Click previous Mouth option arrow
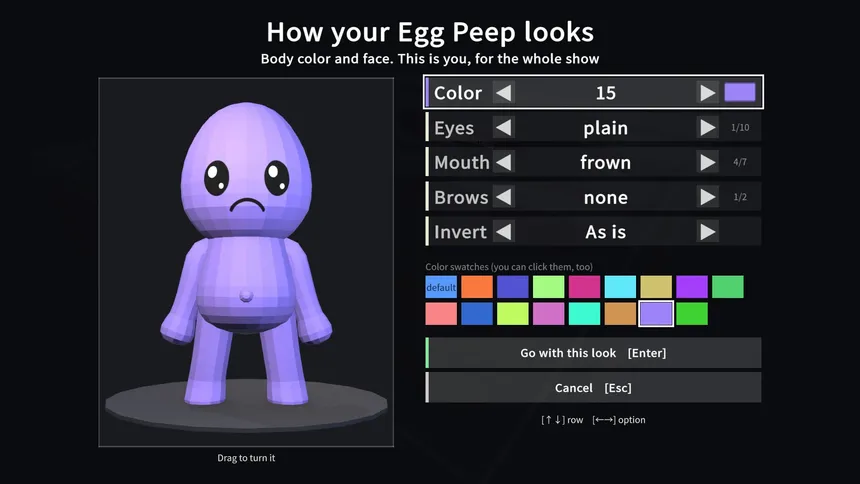Image resolution: width=860 pixels, height=484 pixels. [x=503, y=162]
